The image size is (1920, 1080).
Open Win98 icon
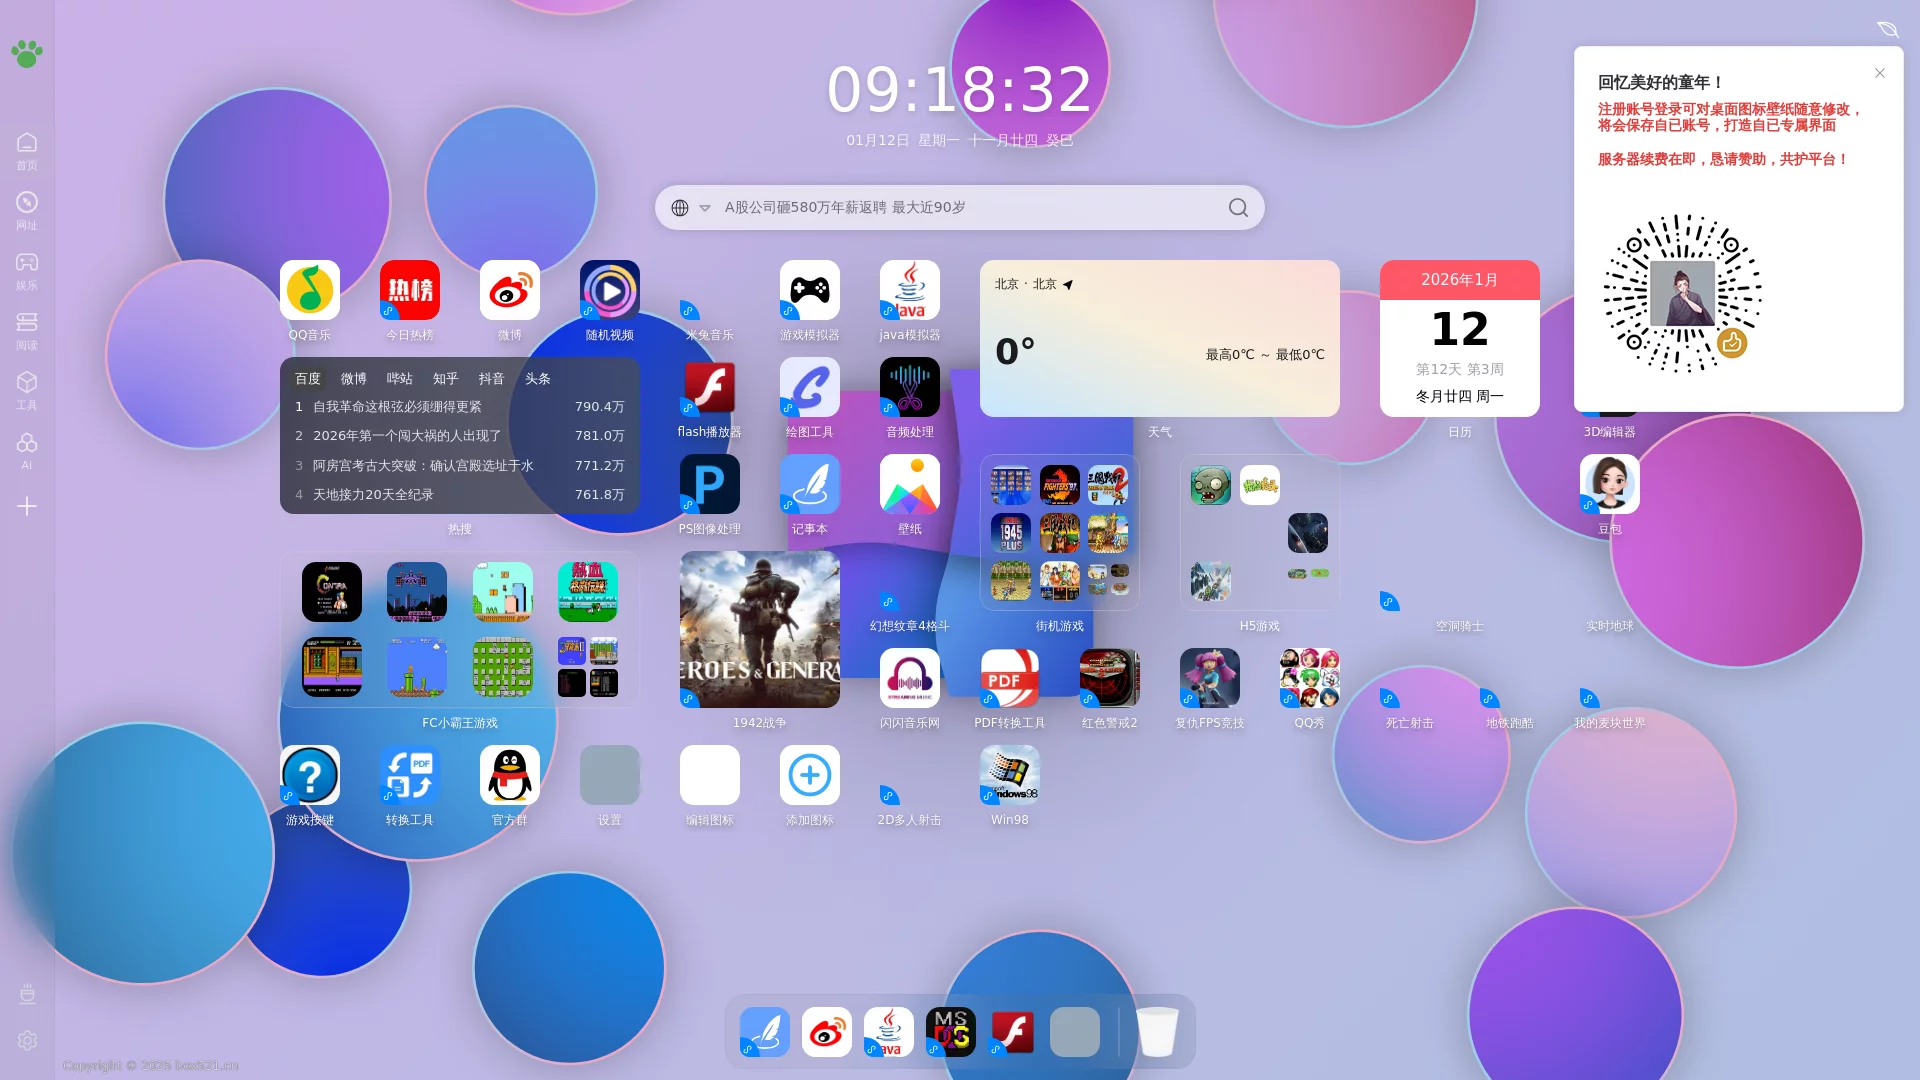click(x=1009, y=775)
